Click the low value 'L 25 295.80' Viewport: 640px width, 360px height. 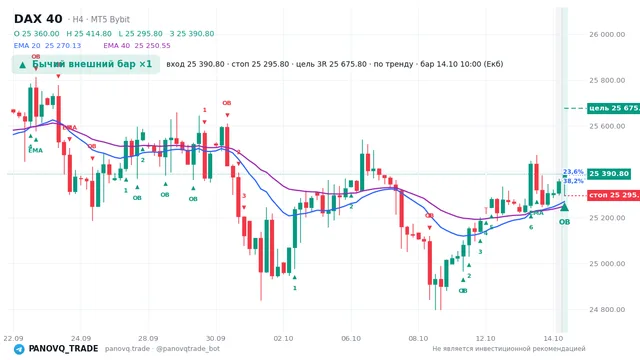[x=140, y=34]
